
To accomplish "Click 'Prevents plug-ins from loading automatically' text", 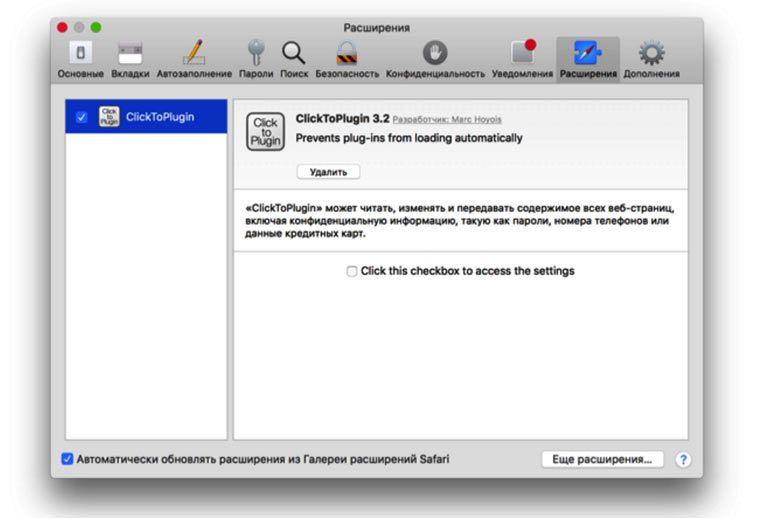I will pyautogui.click(x=409, y=138).
